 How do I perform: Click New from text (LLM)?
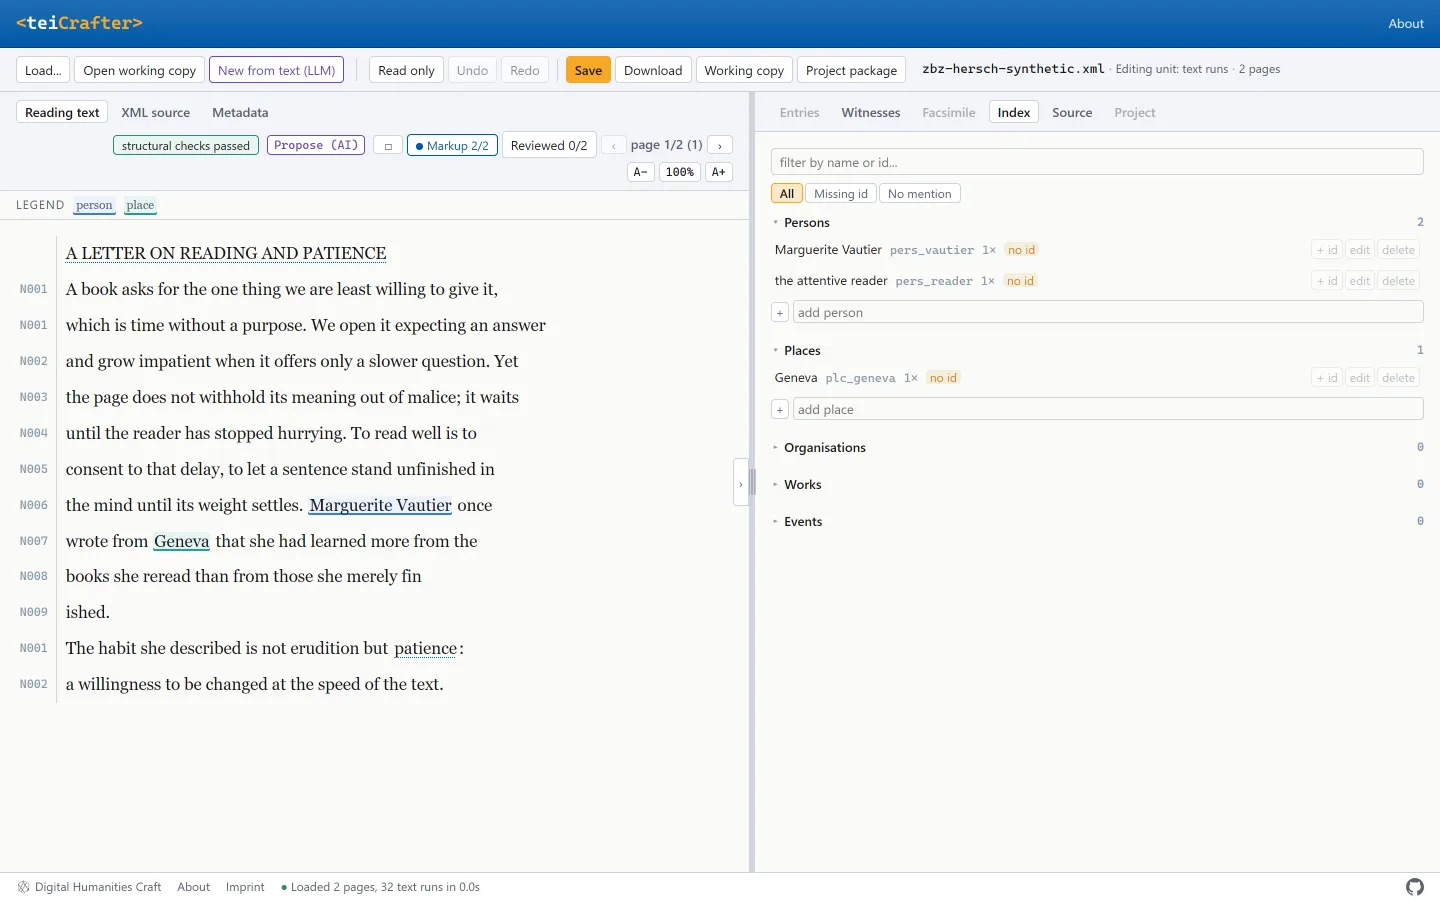pyautogui.click(x=277, y=70)
